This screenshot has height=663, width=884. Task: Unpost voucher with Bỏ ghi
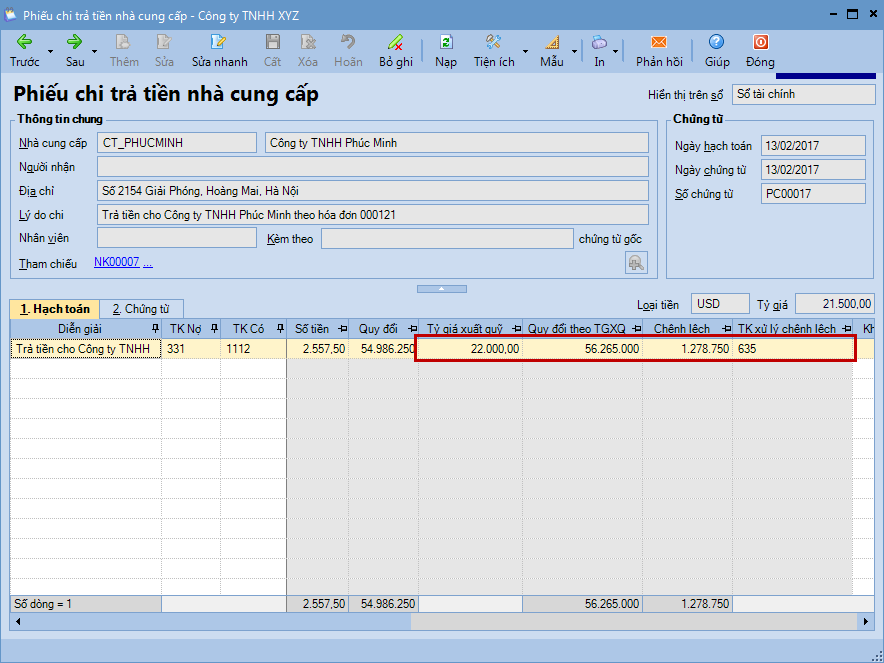396,51
